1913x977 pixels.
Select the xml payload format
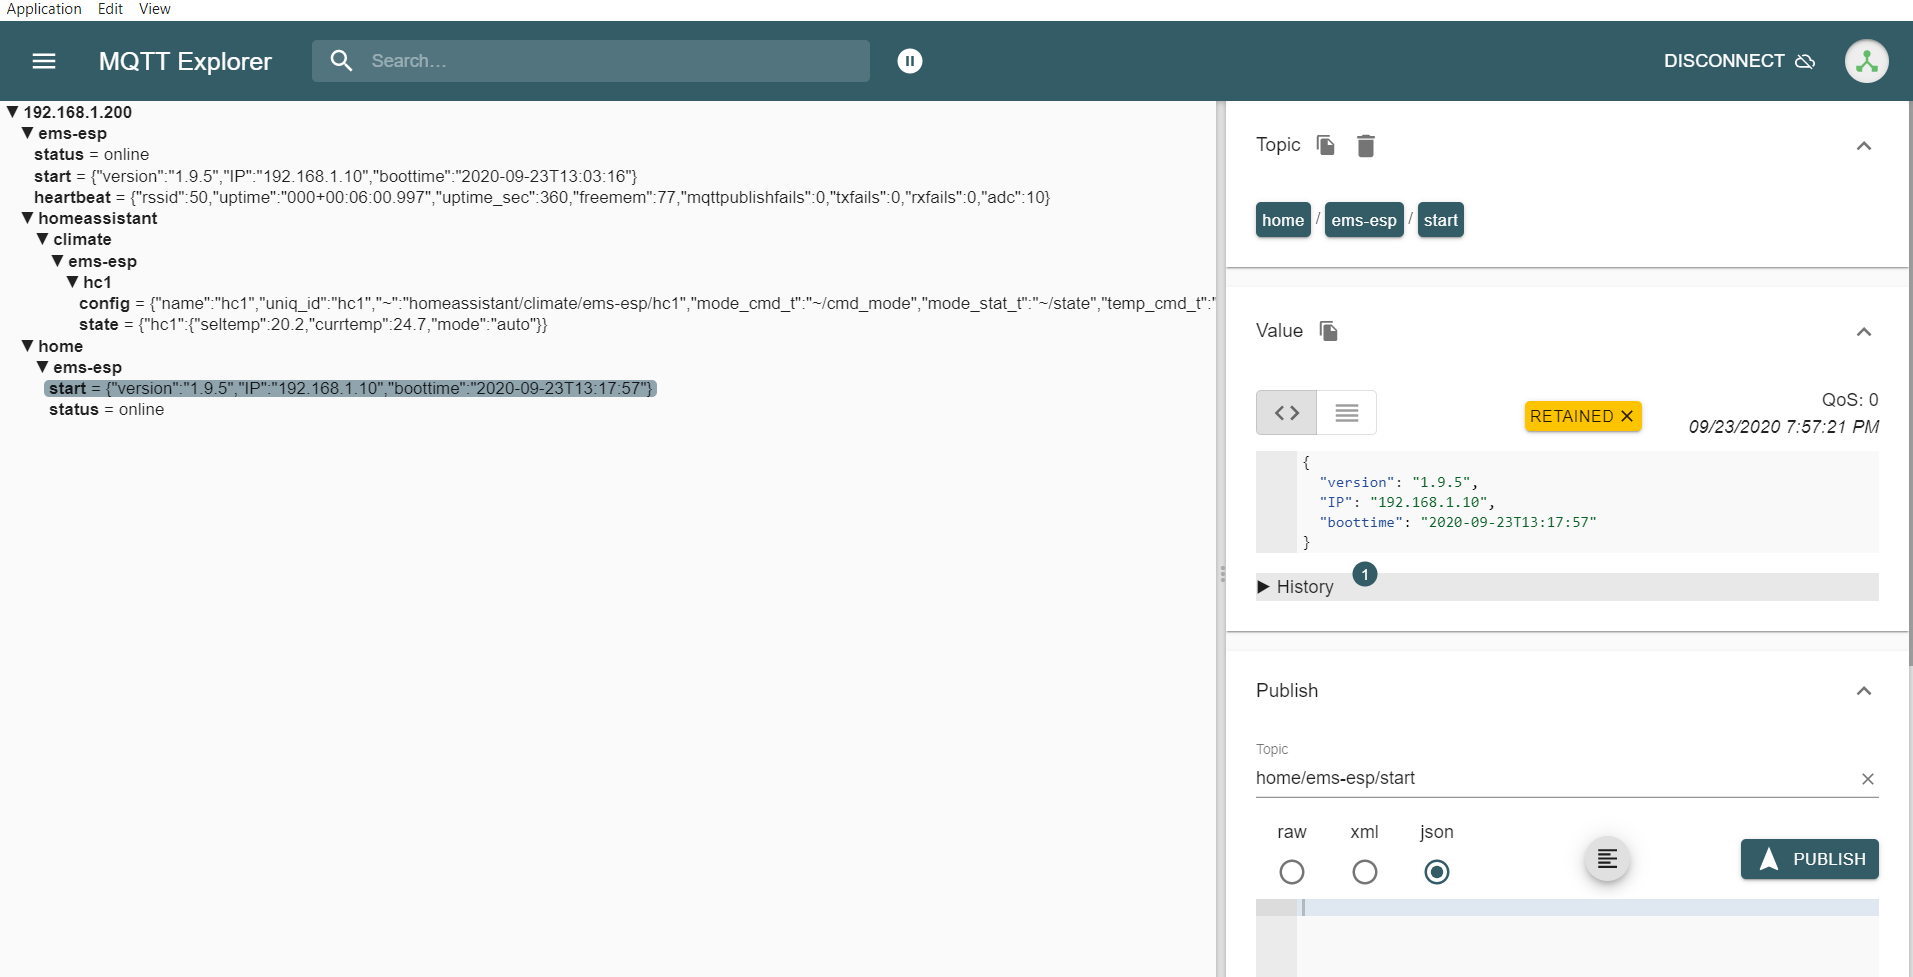point(1364,871)
